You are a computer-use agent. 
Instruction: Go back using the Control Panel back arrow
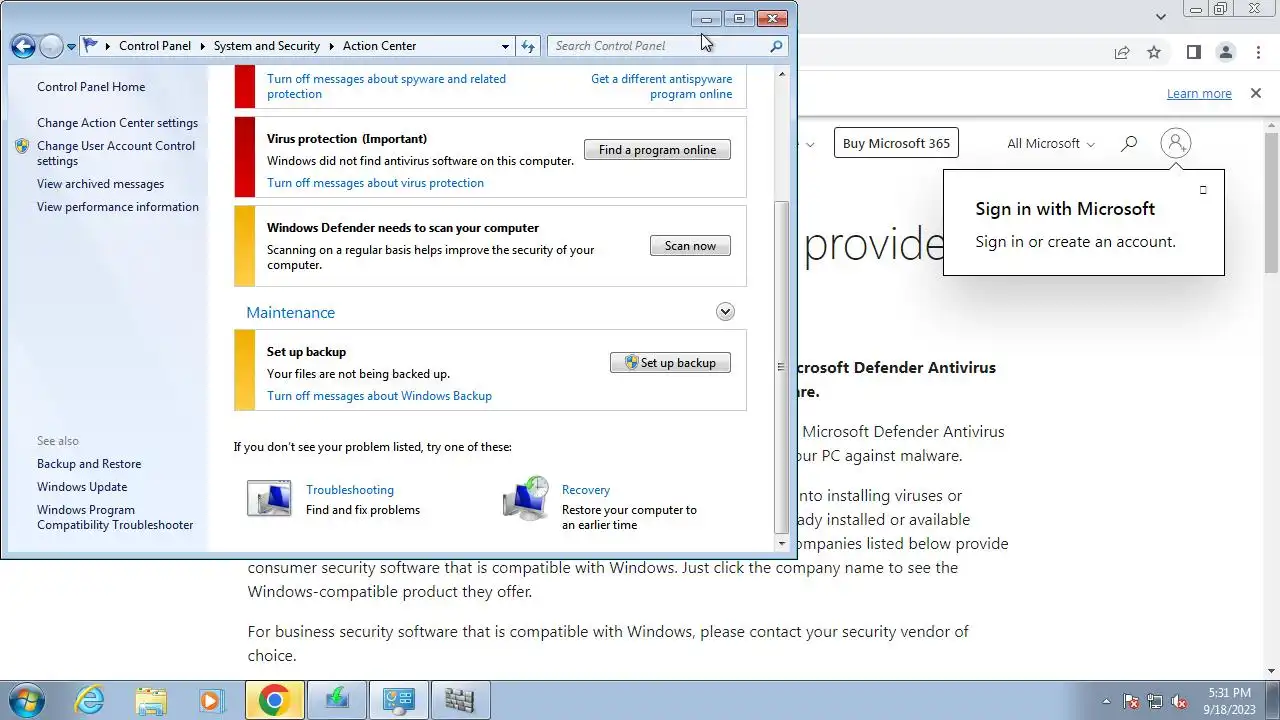coord(23,46)
